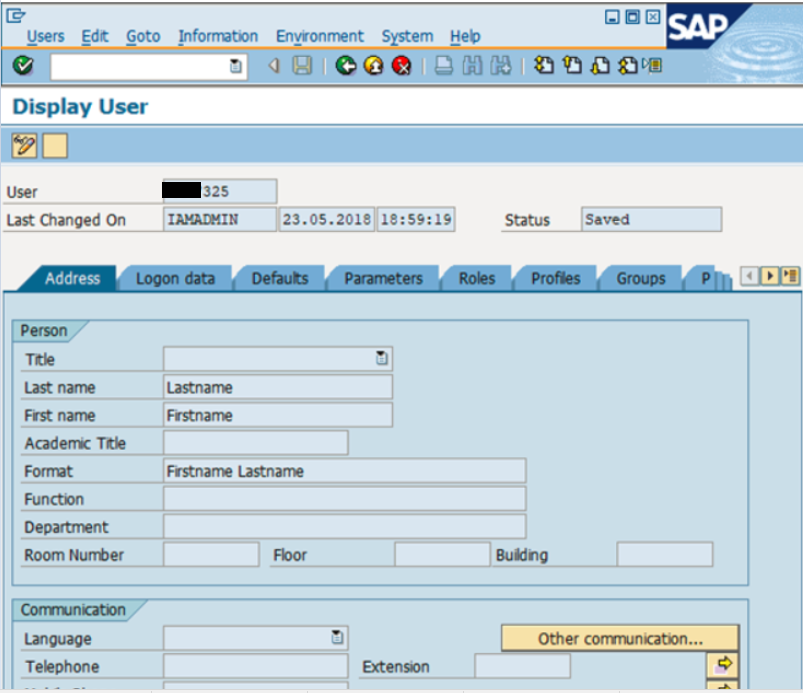Click the green Back arrow icon

346,66
